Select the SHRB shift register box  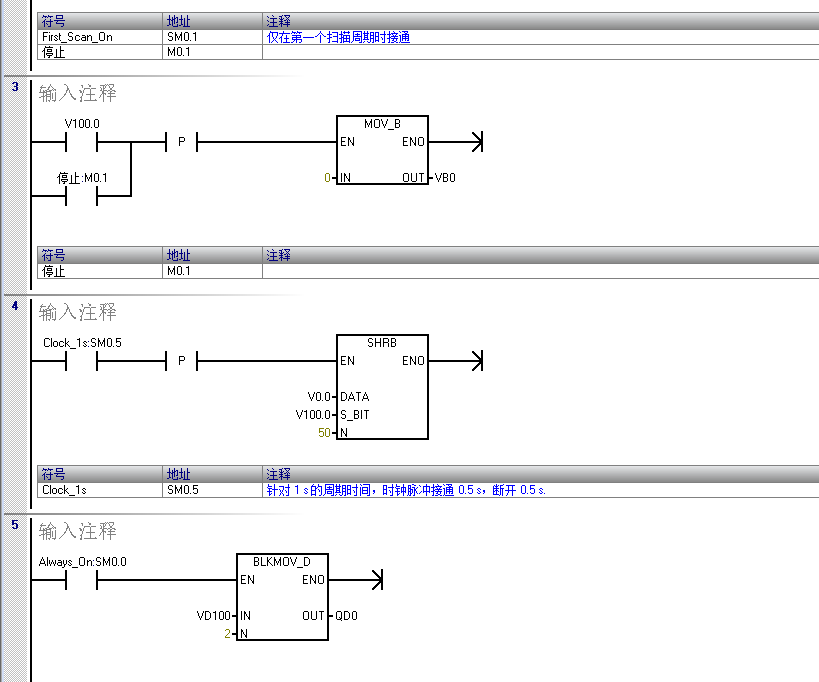tap(382, 386)
